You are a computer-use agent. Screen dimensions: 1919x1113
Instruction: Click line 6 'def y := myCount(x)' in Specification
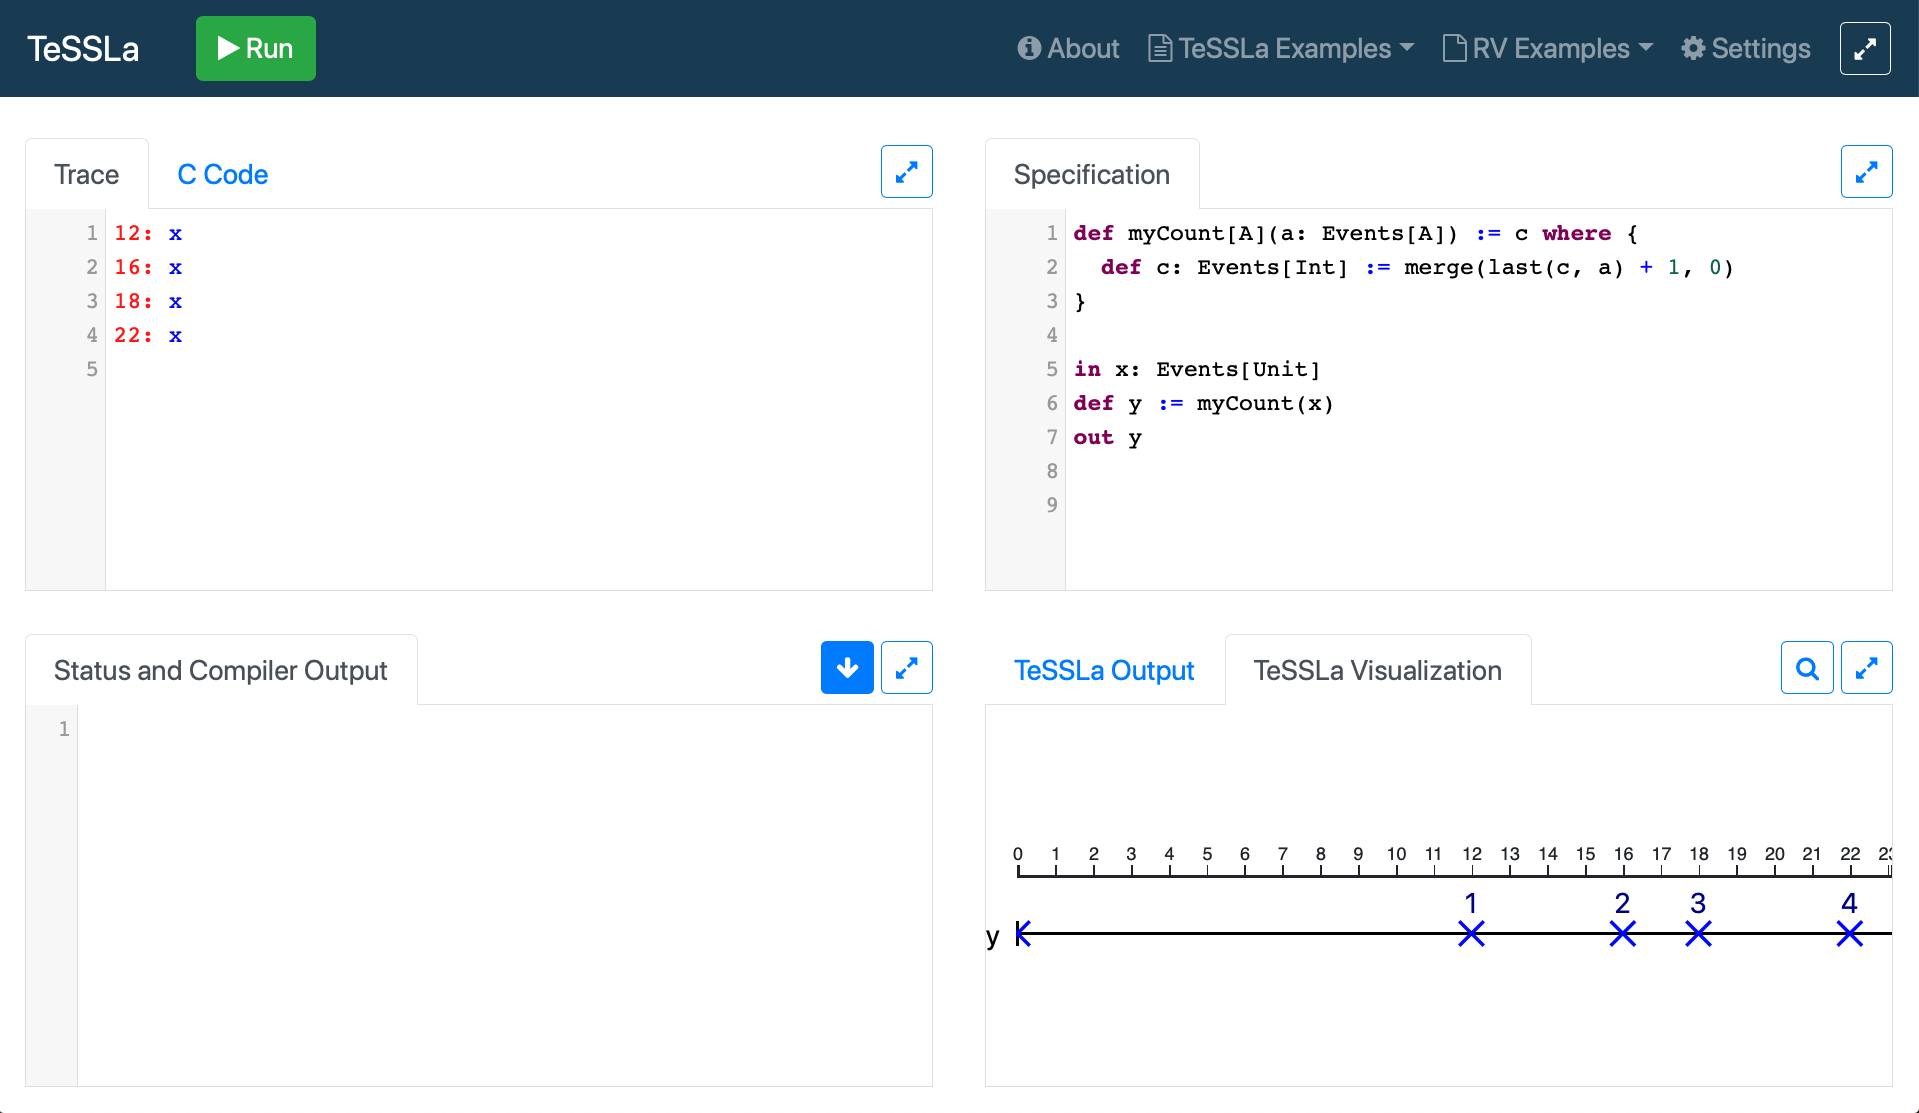point(1203,404)
